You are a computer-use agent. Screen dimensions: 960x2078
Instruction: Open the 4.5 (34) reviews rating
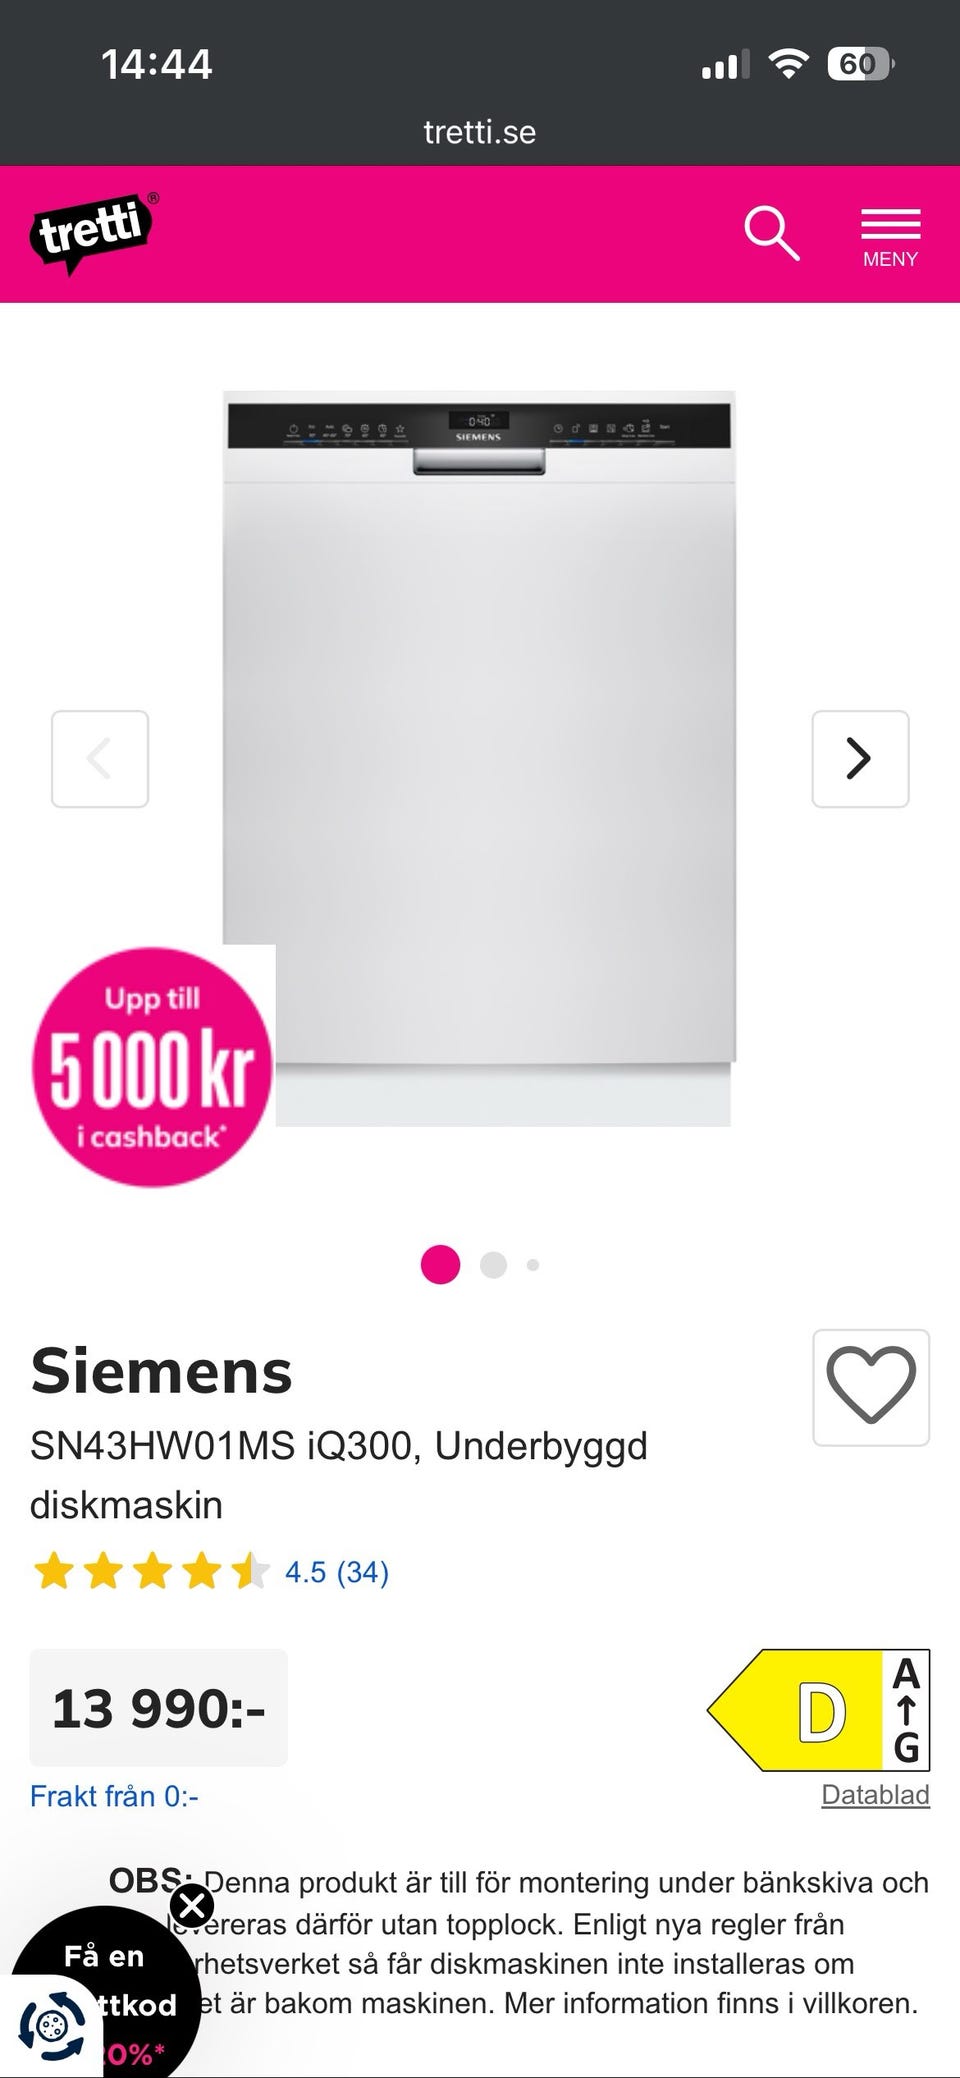tap(337, 1572)
